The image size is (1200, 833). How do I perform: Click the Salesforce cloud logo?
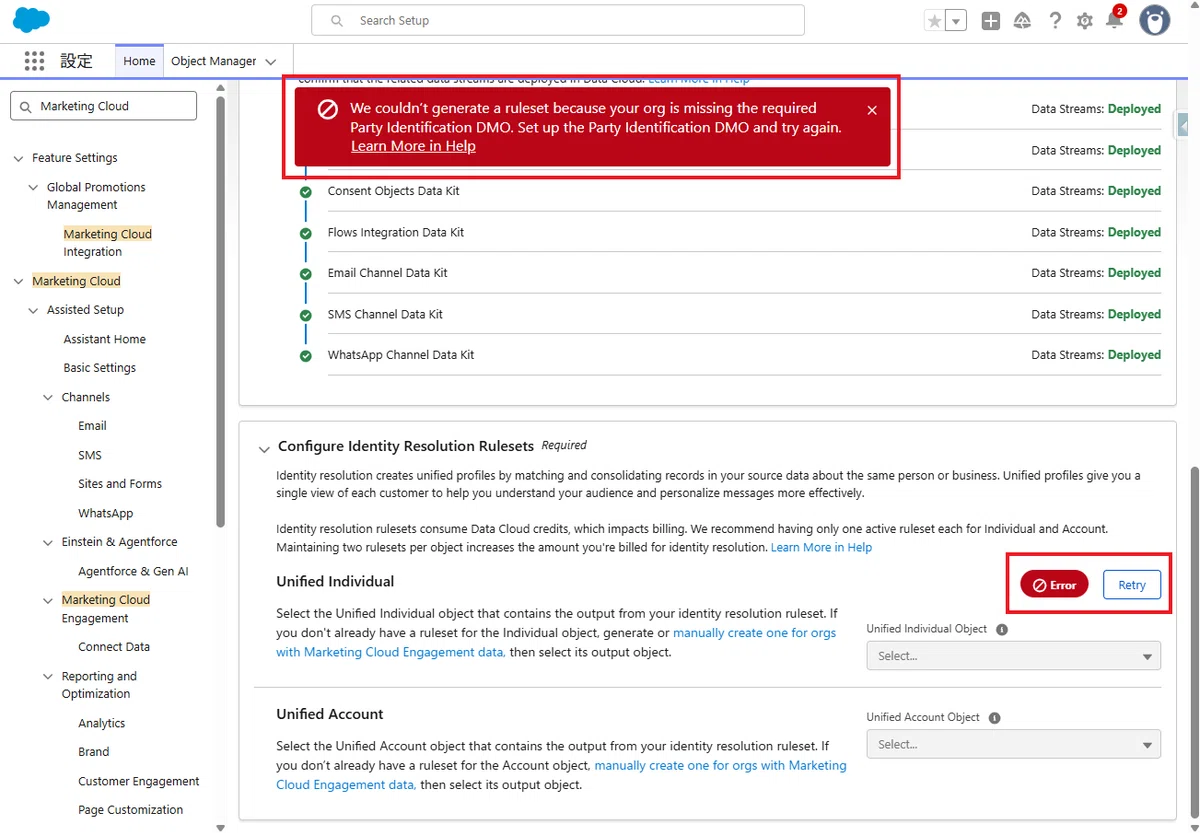pos(32,20)
